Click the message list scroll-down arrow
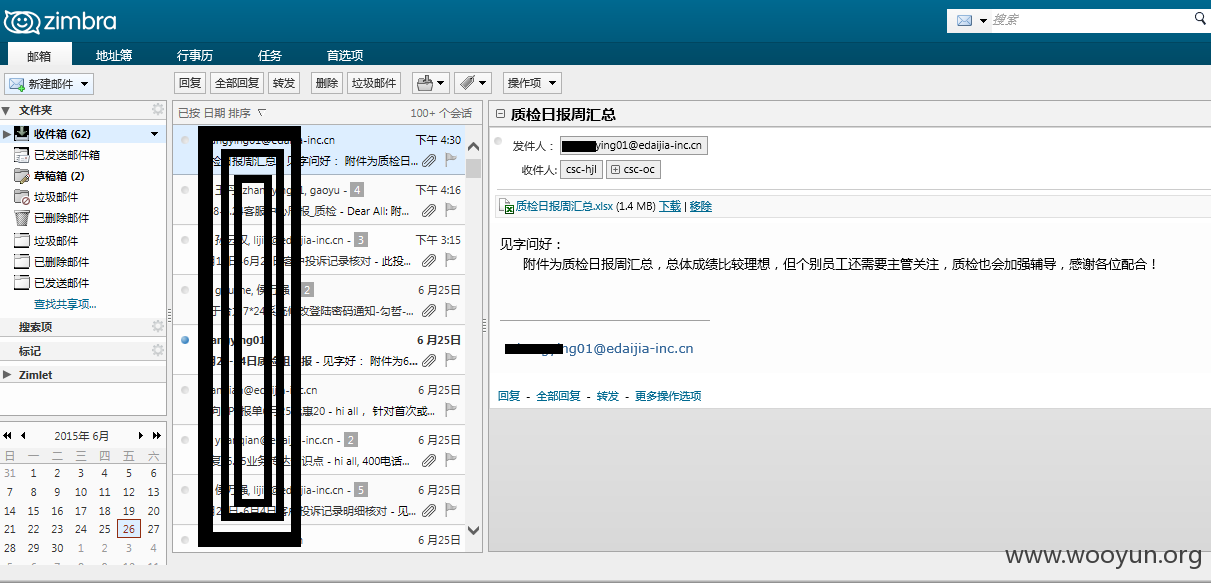 [474, 531]
